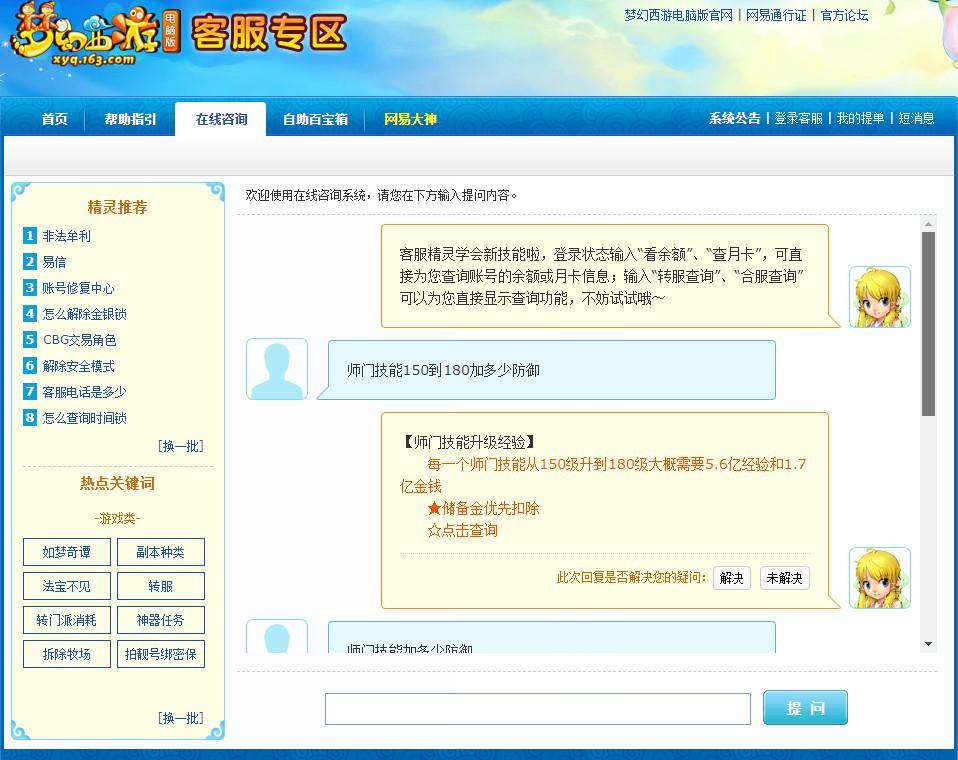Switch to the 自助百宝箱 tab

(315, 118)
